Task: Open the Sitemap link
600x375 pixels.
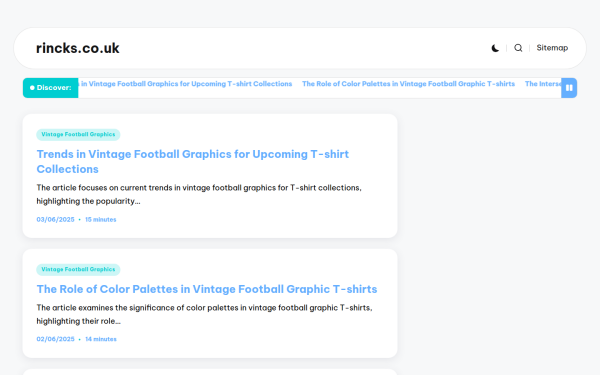Action: (552, 48)
